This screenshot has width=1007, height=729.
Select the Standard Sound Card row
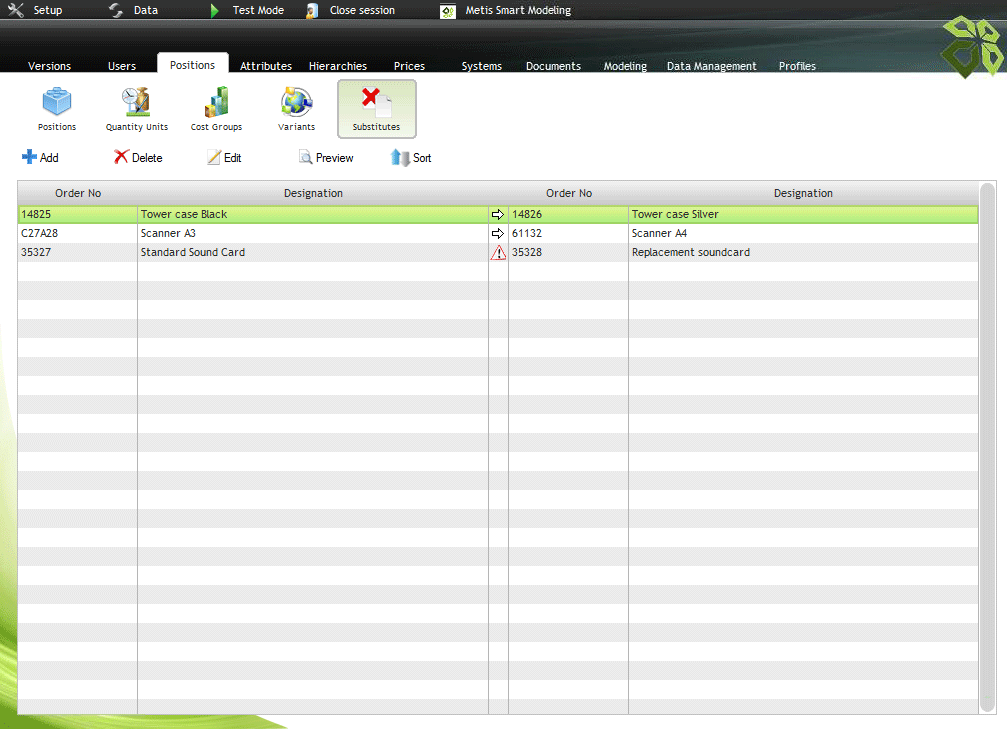coord(193,253)
